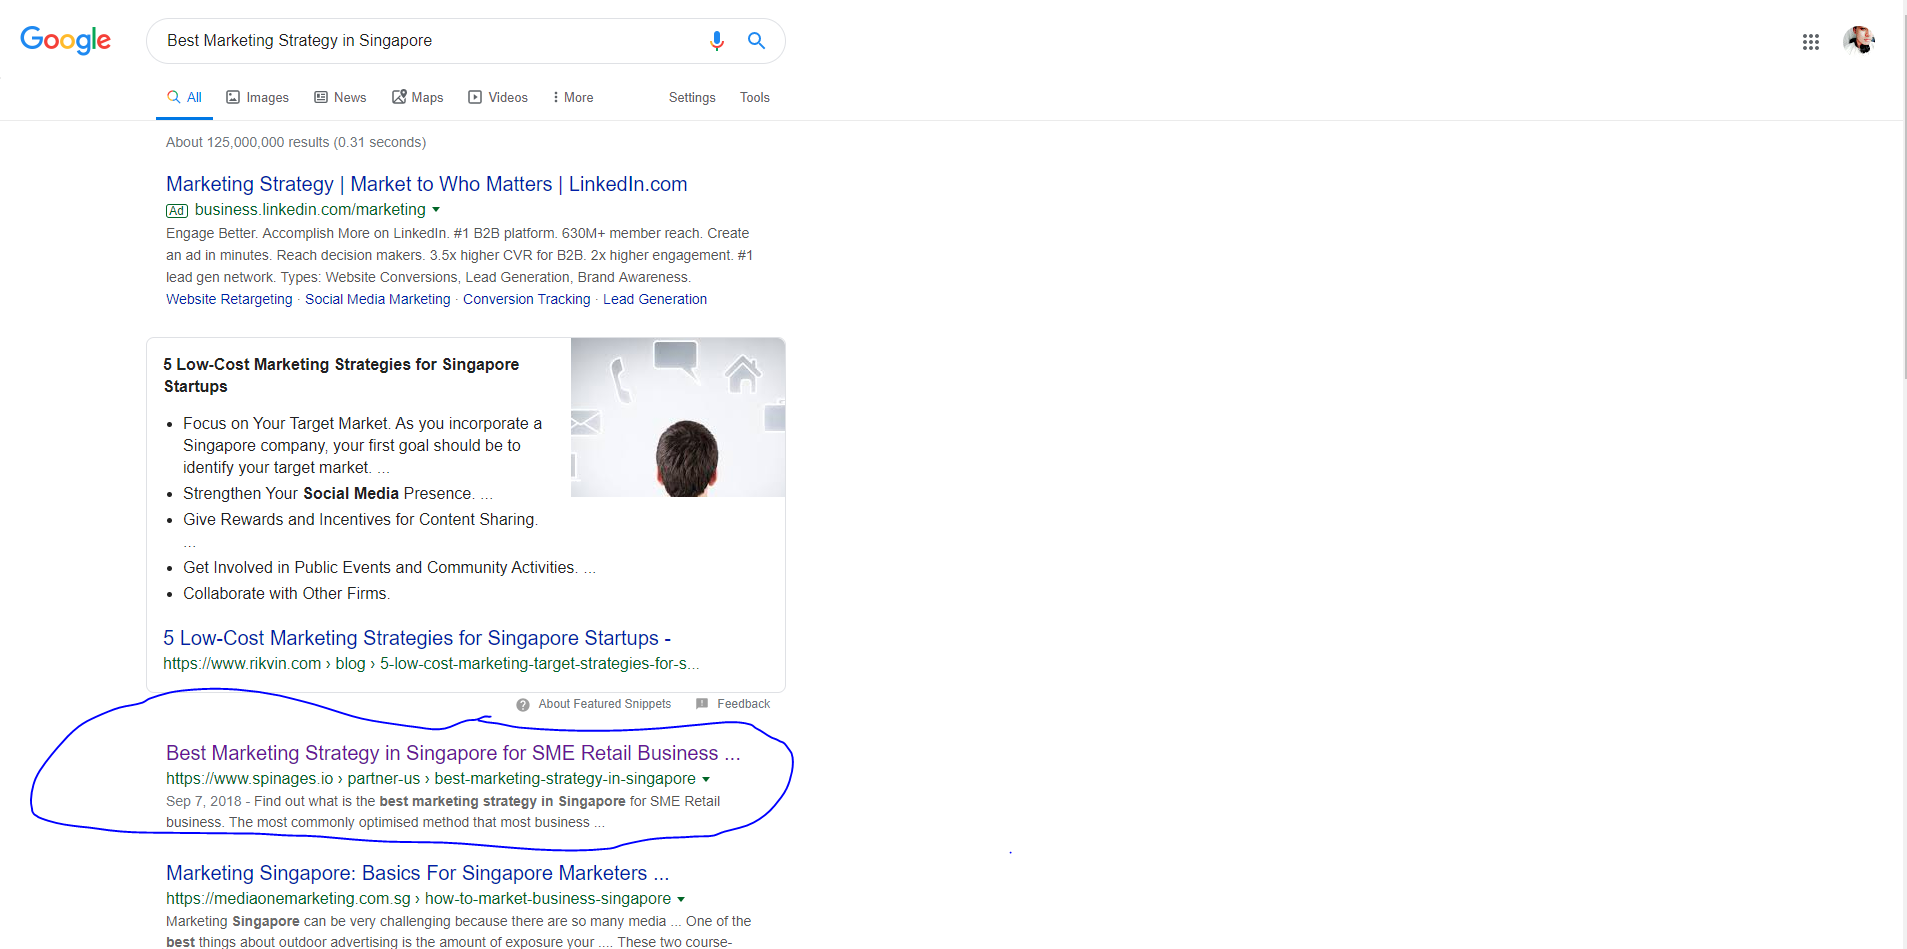Click the 'Focus on Your Target Market' bullet
The height and width of the screenshot is (949, 1907).
(362, 446)
